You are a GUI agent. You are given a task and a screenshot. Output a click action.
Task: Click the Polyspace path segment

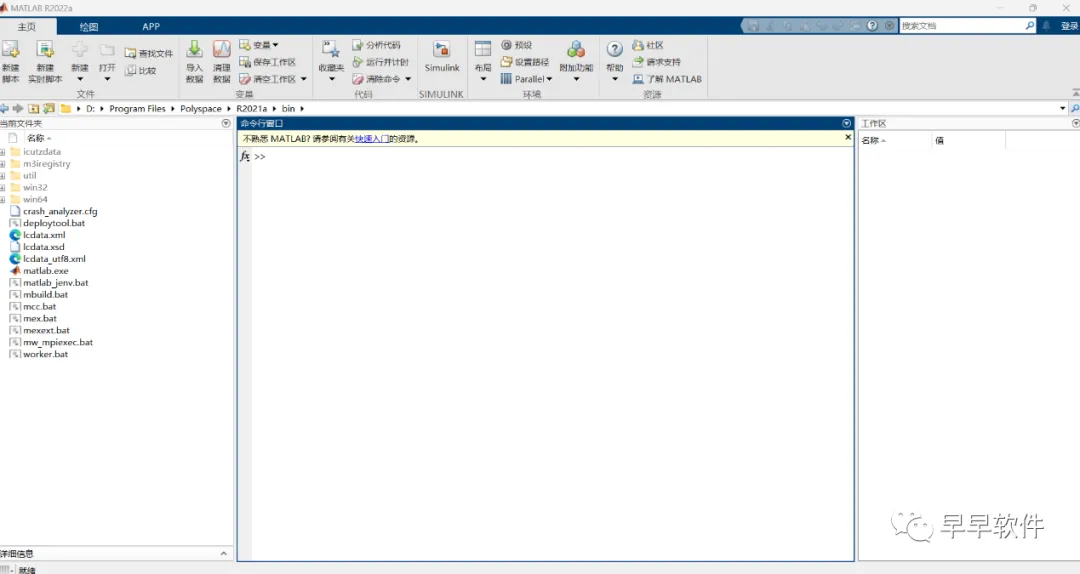200,108
